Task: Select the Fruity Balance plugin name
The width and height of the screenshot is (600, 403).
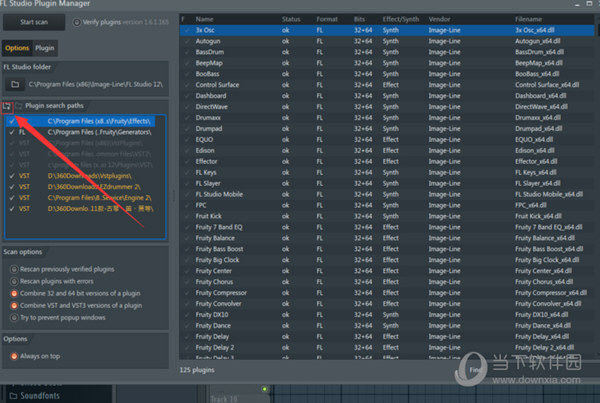Action: pyautogui.click(x=215, y=238)
